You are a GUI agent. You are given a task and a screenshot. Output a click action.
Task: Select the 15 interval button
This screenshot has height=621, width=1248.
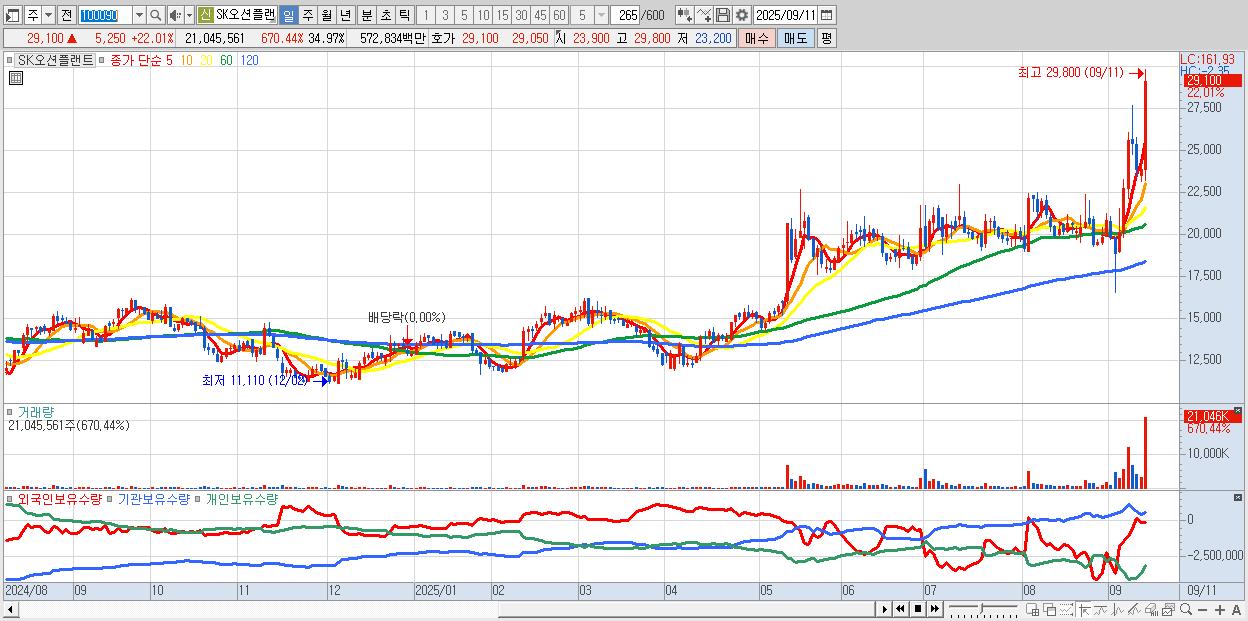(x=502, y=15)
